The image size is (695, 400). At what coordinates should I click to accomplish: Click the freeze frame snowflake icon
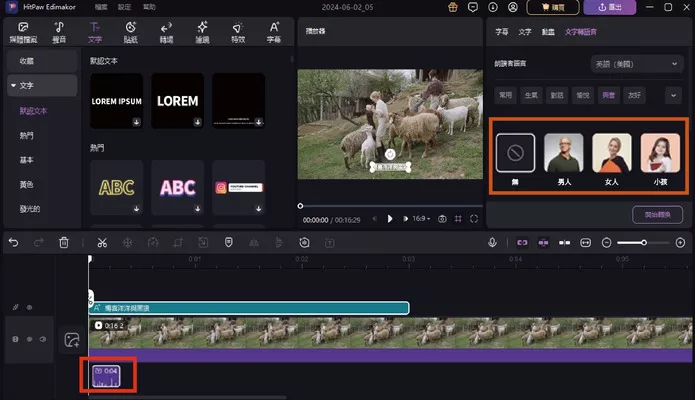[128, 243]
